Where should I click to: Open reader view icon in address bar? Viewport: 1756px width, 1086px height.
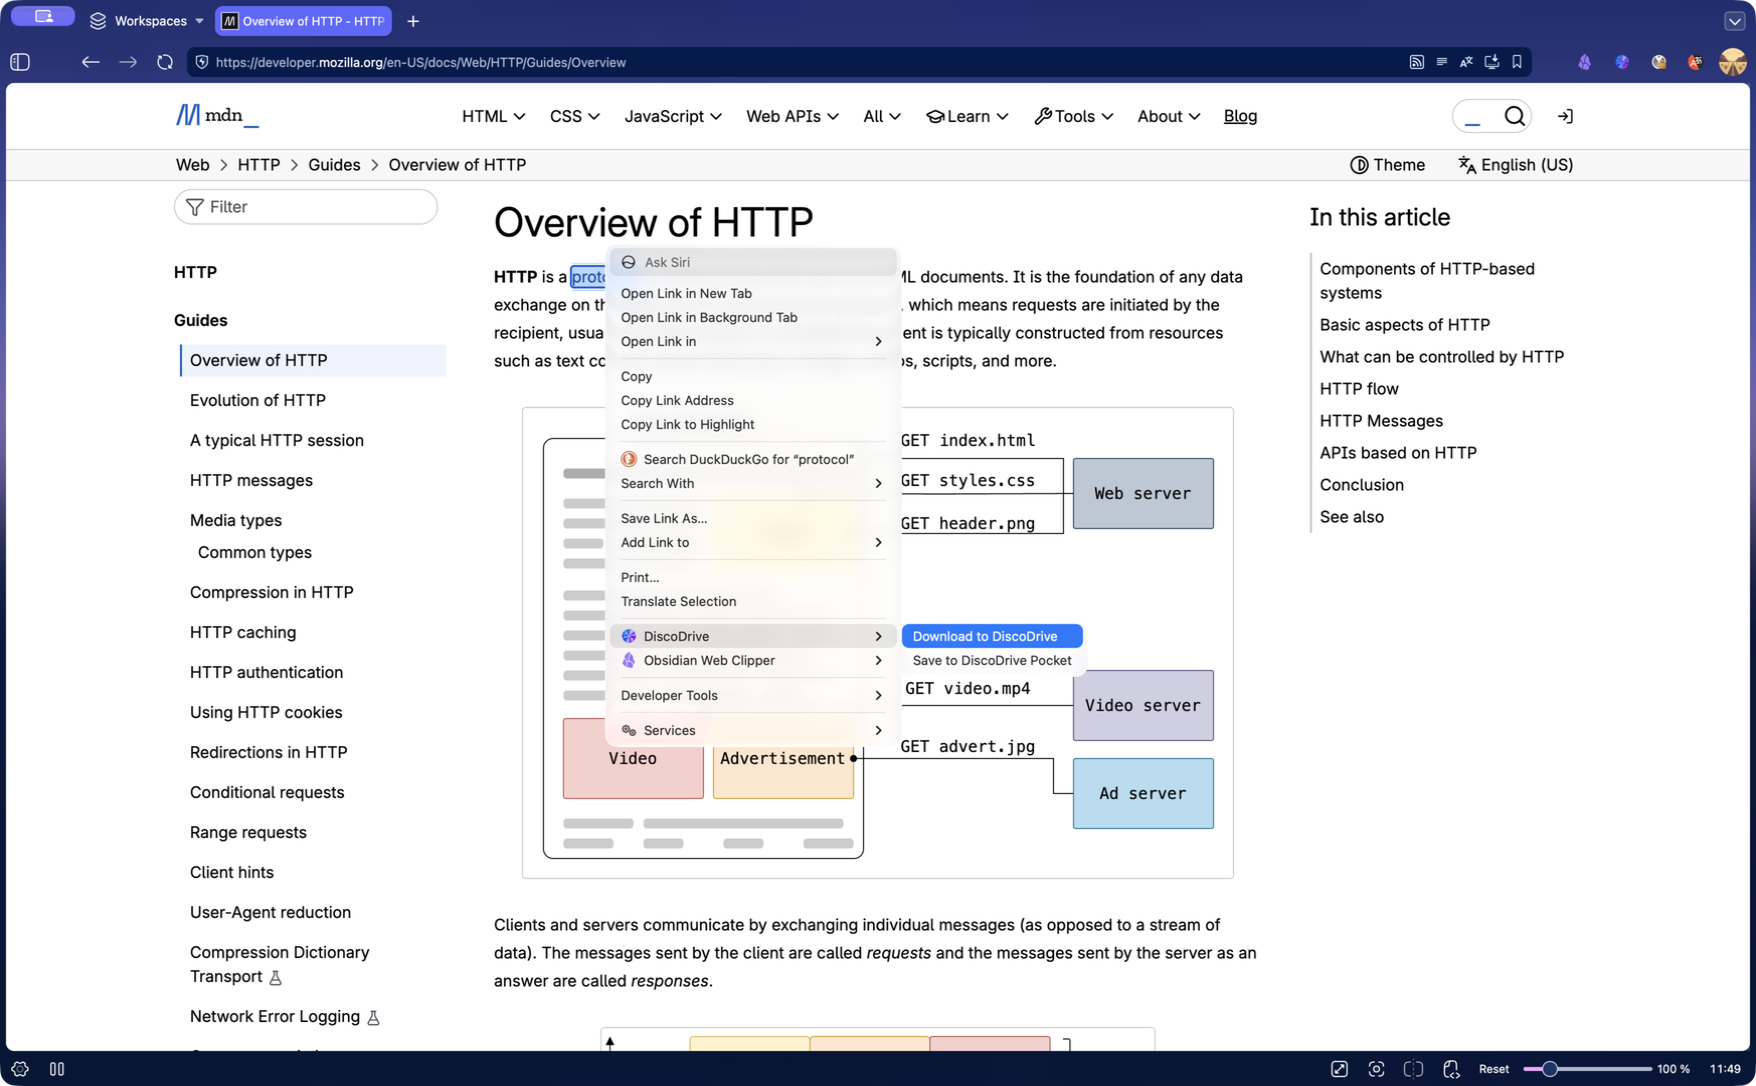point(1441,62)
